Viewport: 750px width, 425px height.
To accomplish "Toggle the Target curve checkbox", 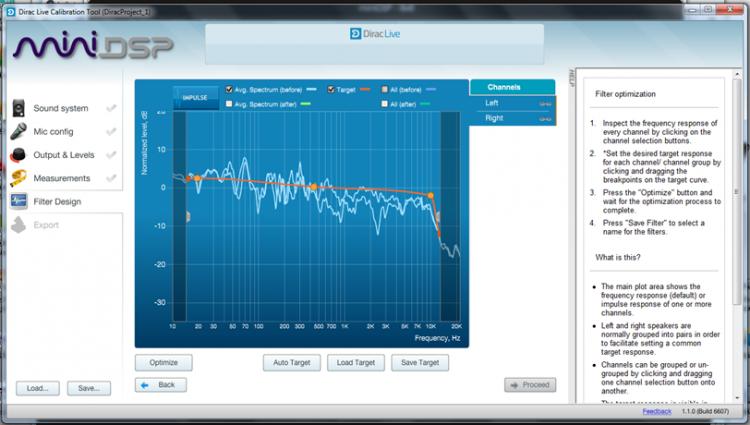I will click(x=331, y=89).
